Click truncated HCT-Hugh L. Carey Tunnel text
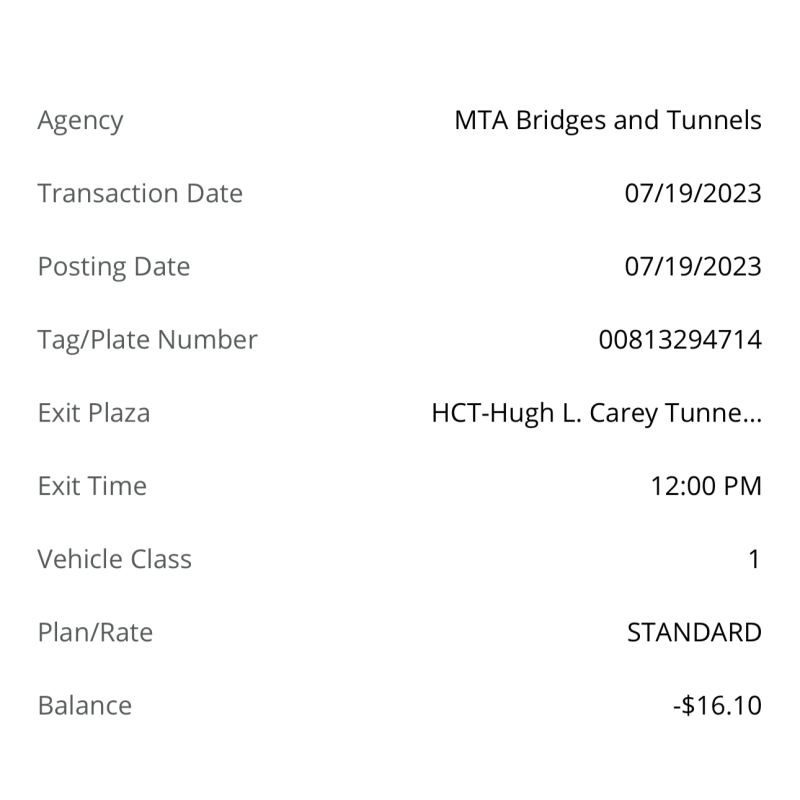The width and height of the screenshot is (800, 800). pyautogui.click(x=596, y=413)
